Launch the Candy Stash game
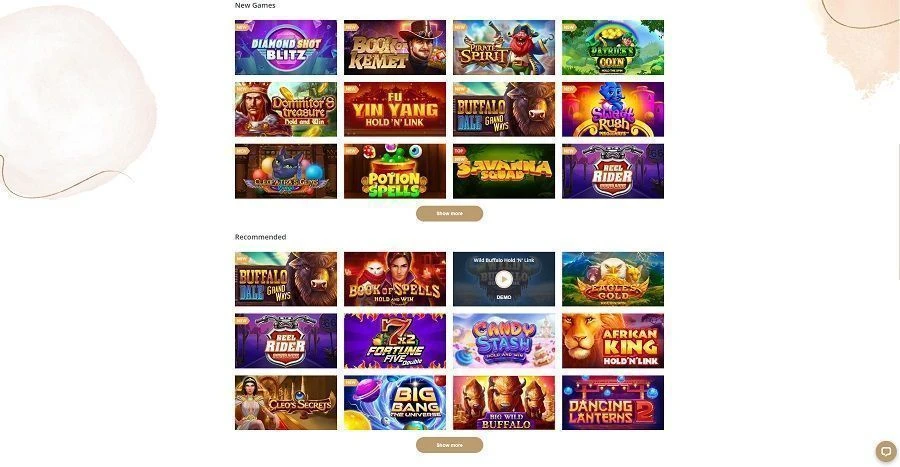900x467 pixels. click(504, 341)
